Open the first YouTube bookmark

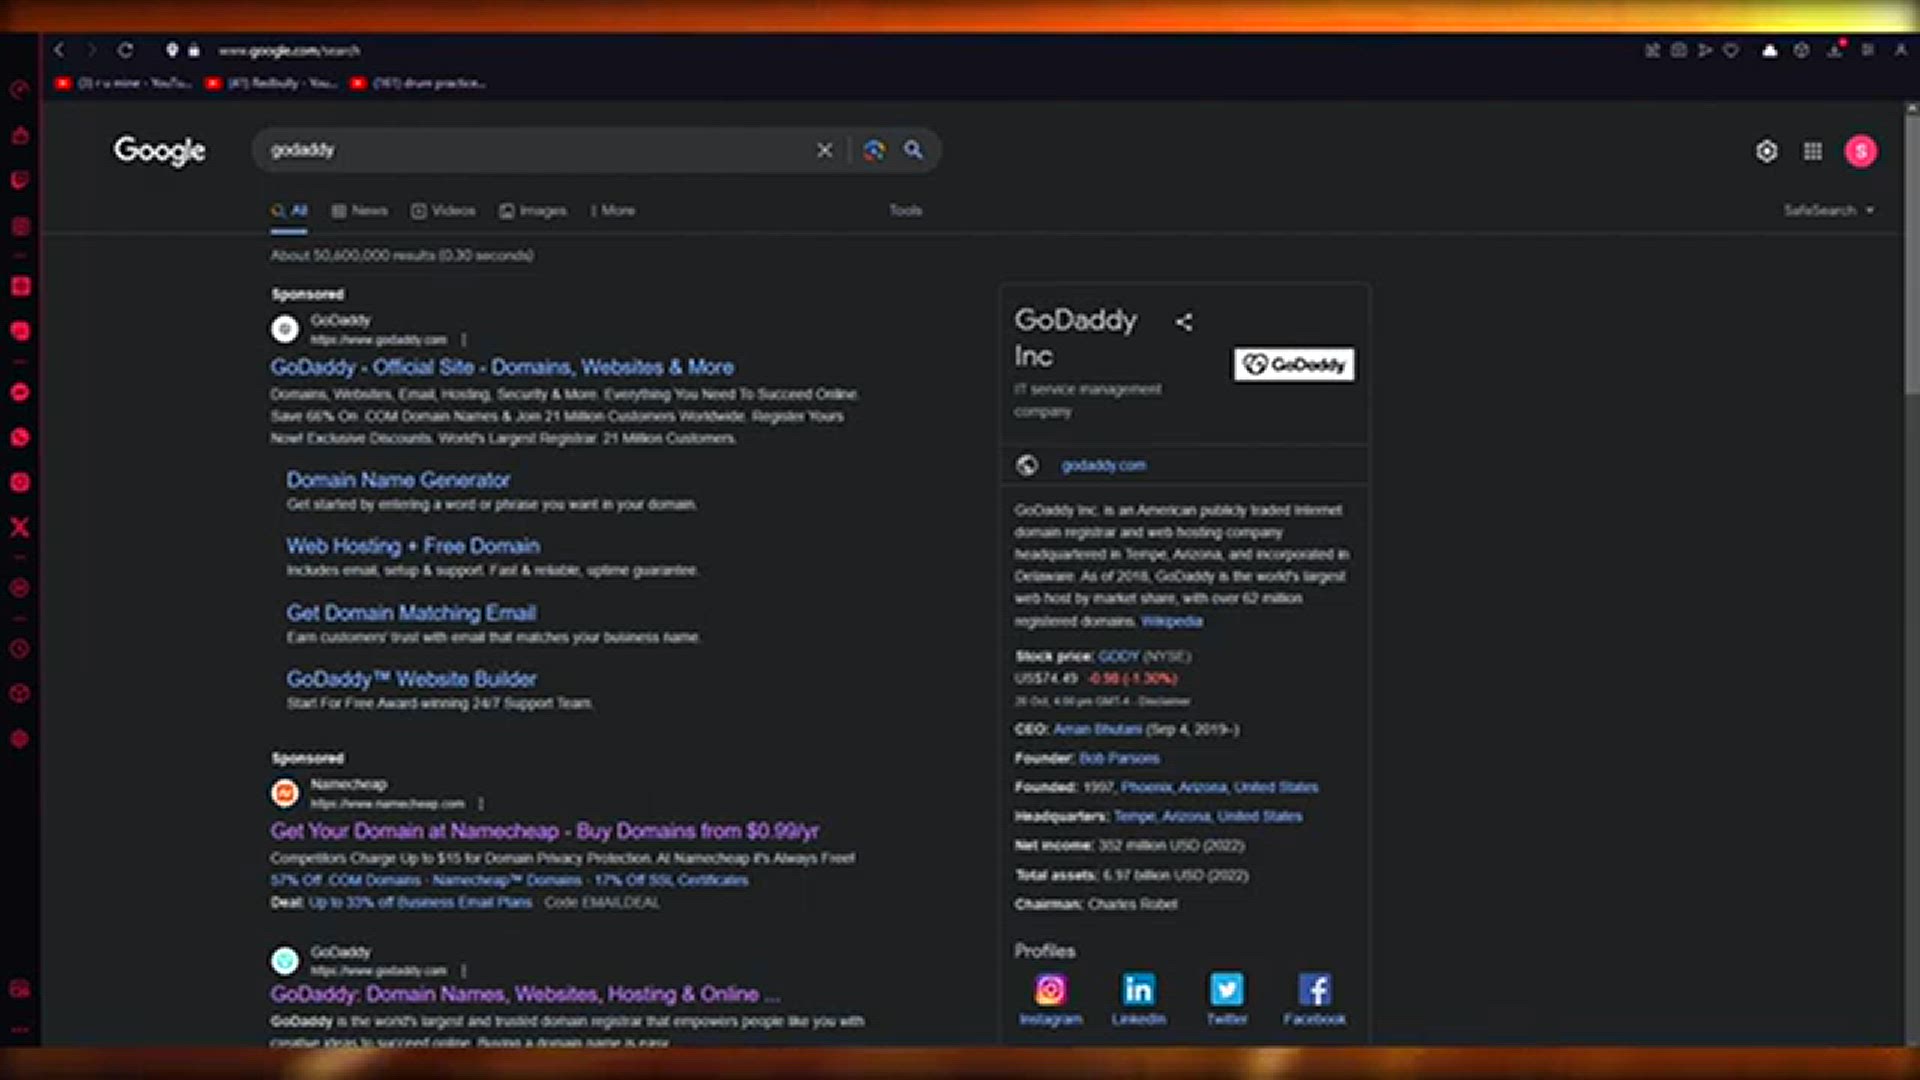124,83
